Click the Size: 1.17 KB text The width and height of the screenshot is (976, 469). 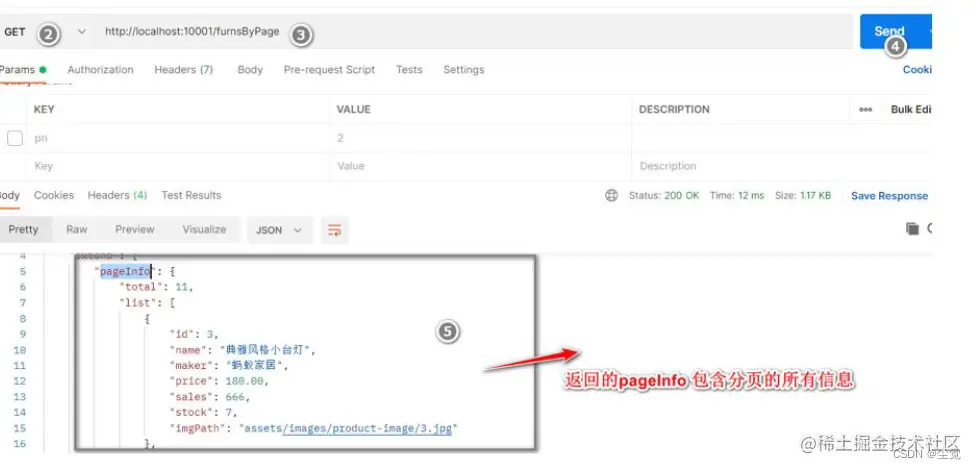coord(803,196)
